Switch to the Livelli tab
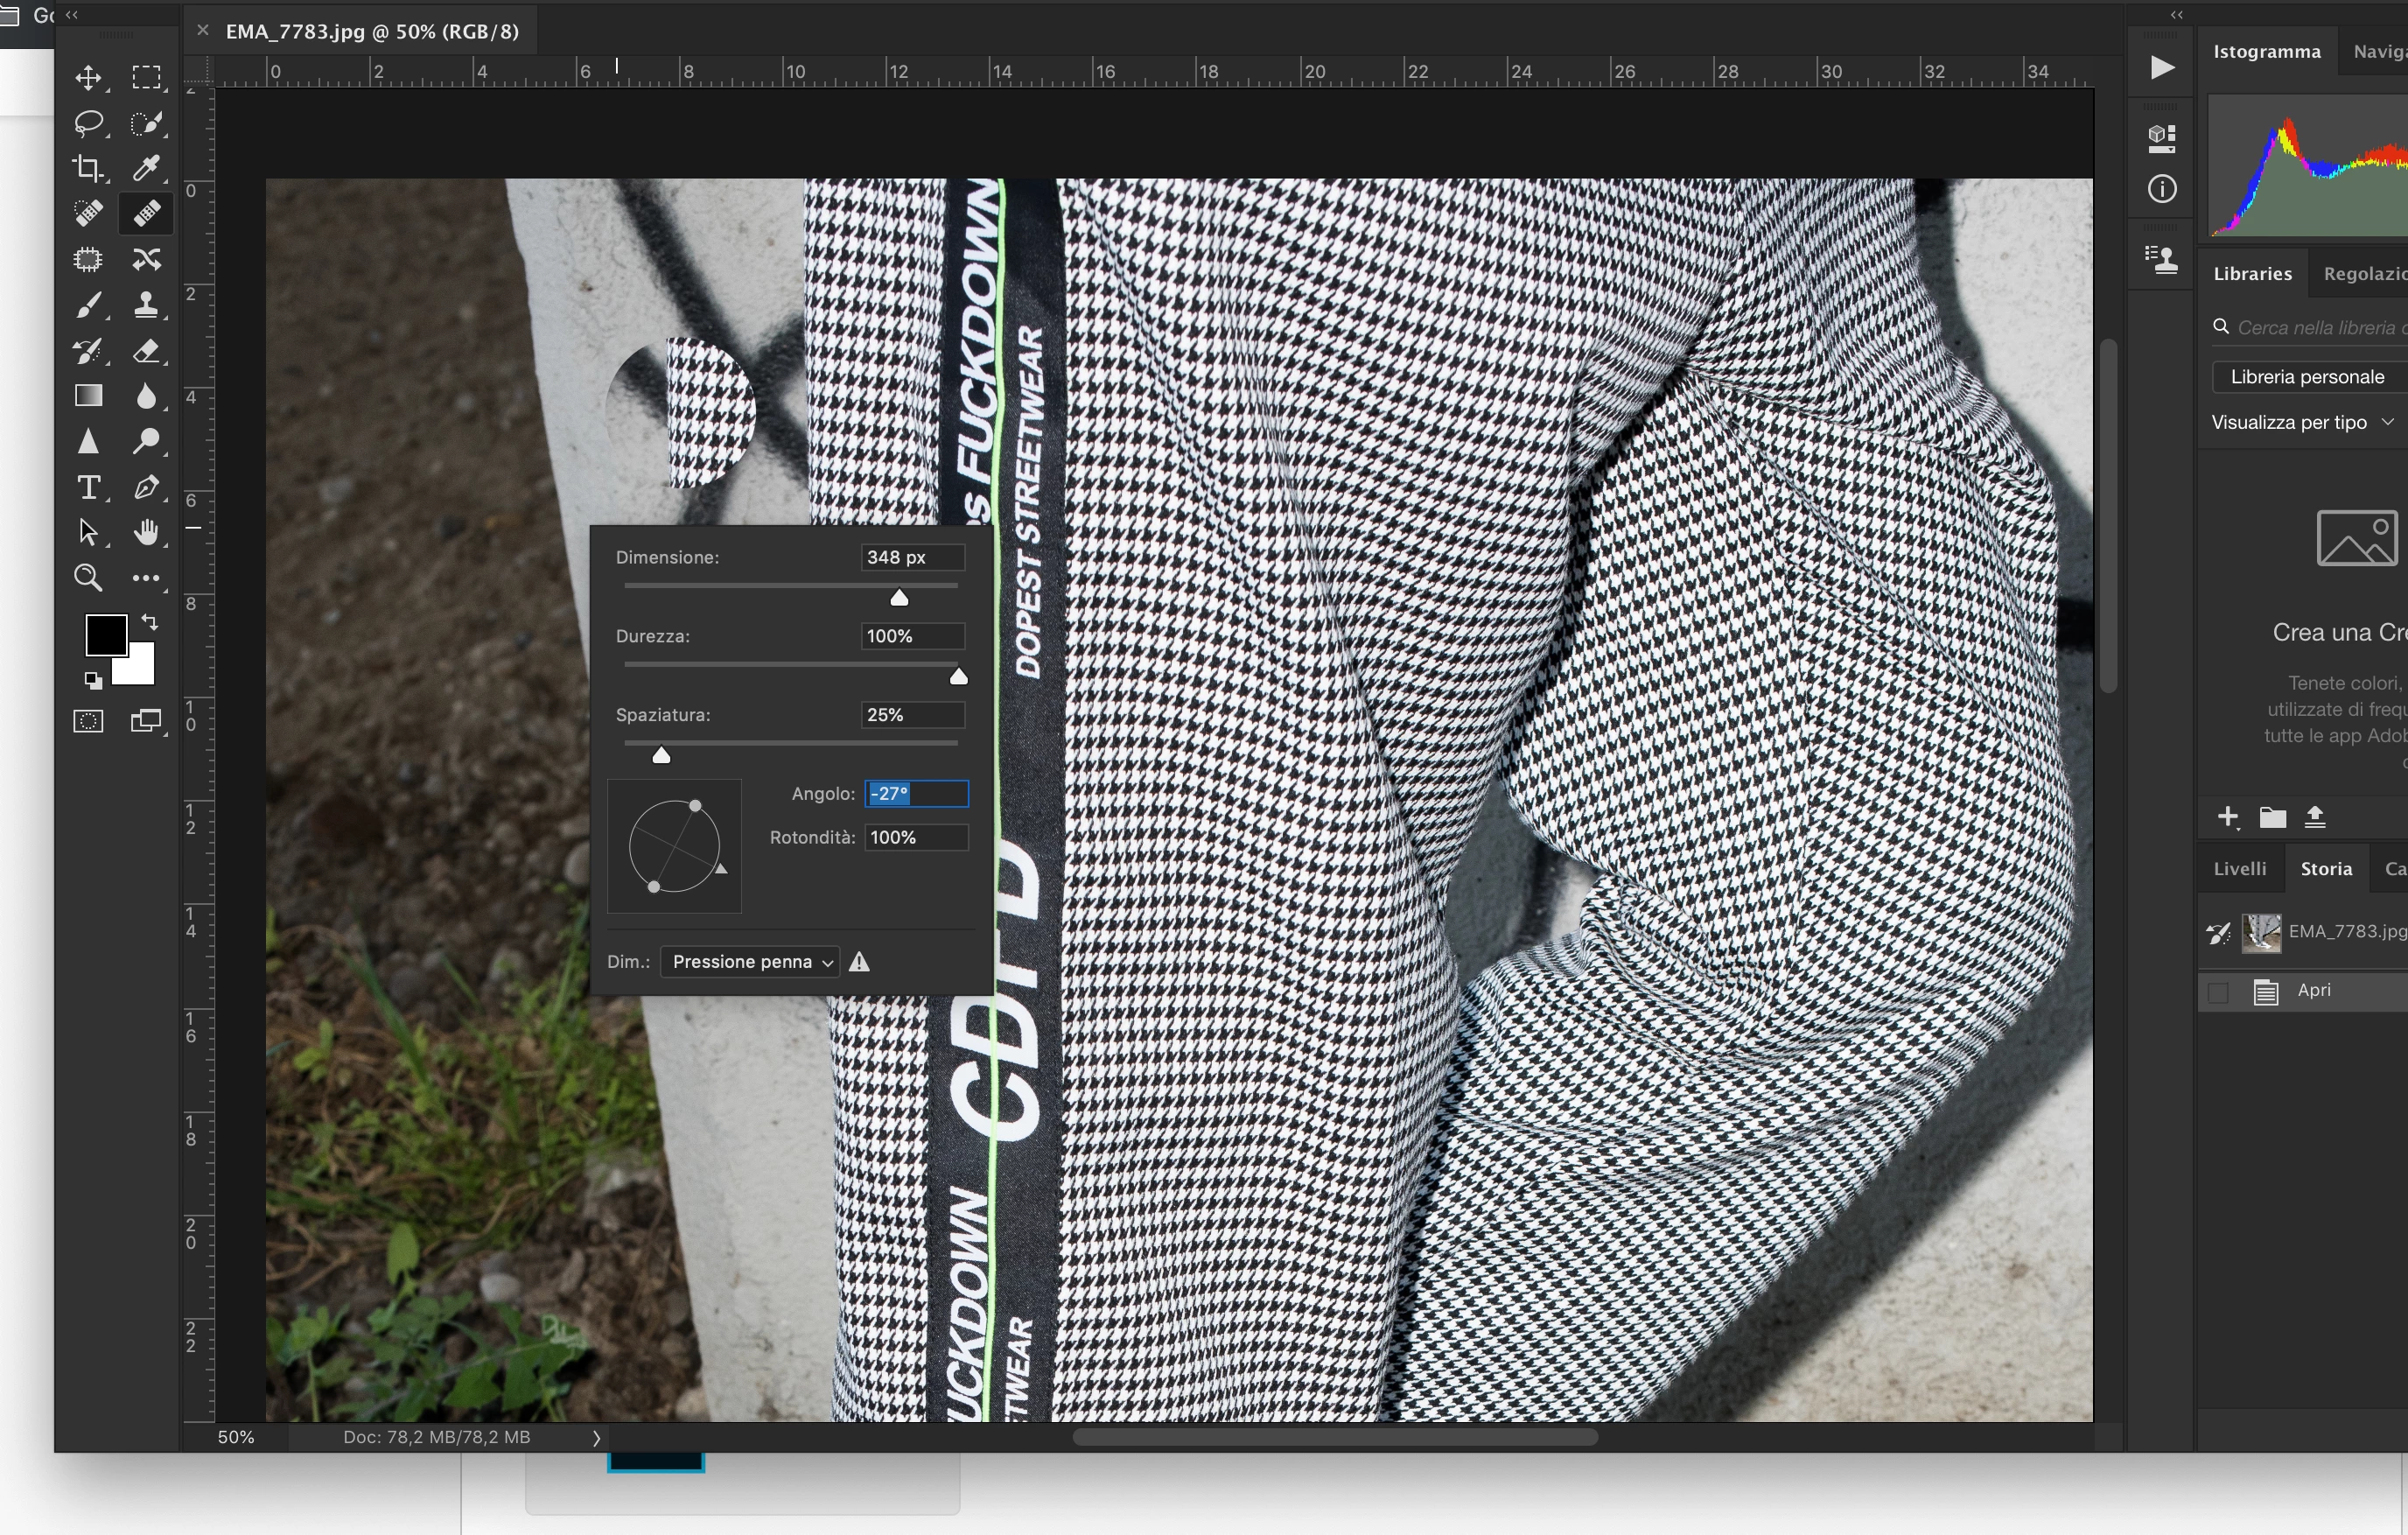The image size is (2408, 1535). pos(2239,868)
